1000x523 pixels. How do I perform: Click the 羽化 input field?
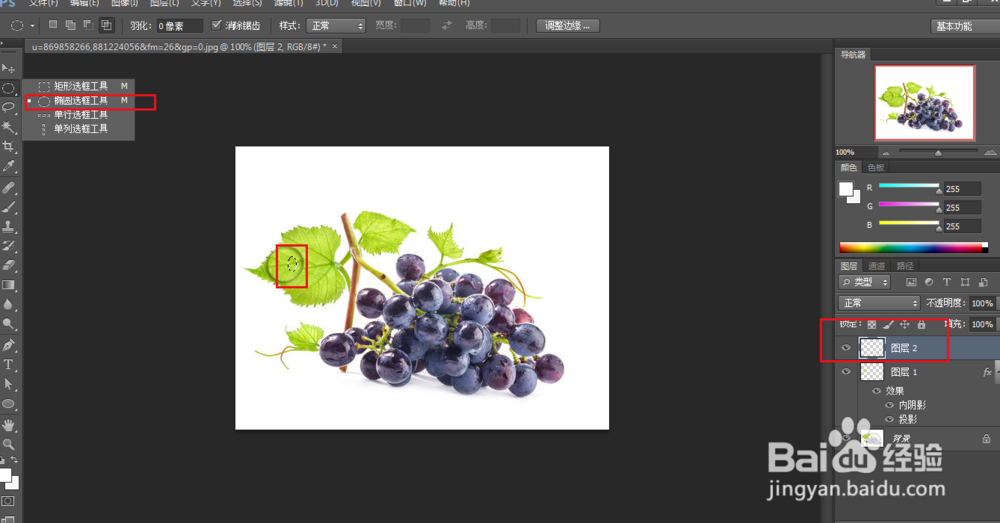tap(180, 26)
